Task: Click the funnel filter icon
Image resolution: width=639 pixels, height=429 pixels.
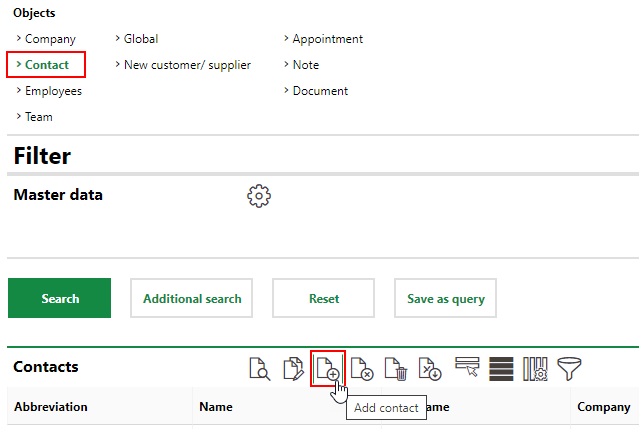Action: coord(569,368)
